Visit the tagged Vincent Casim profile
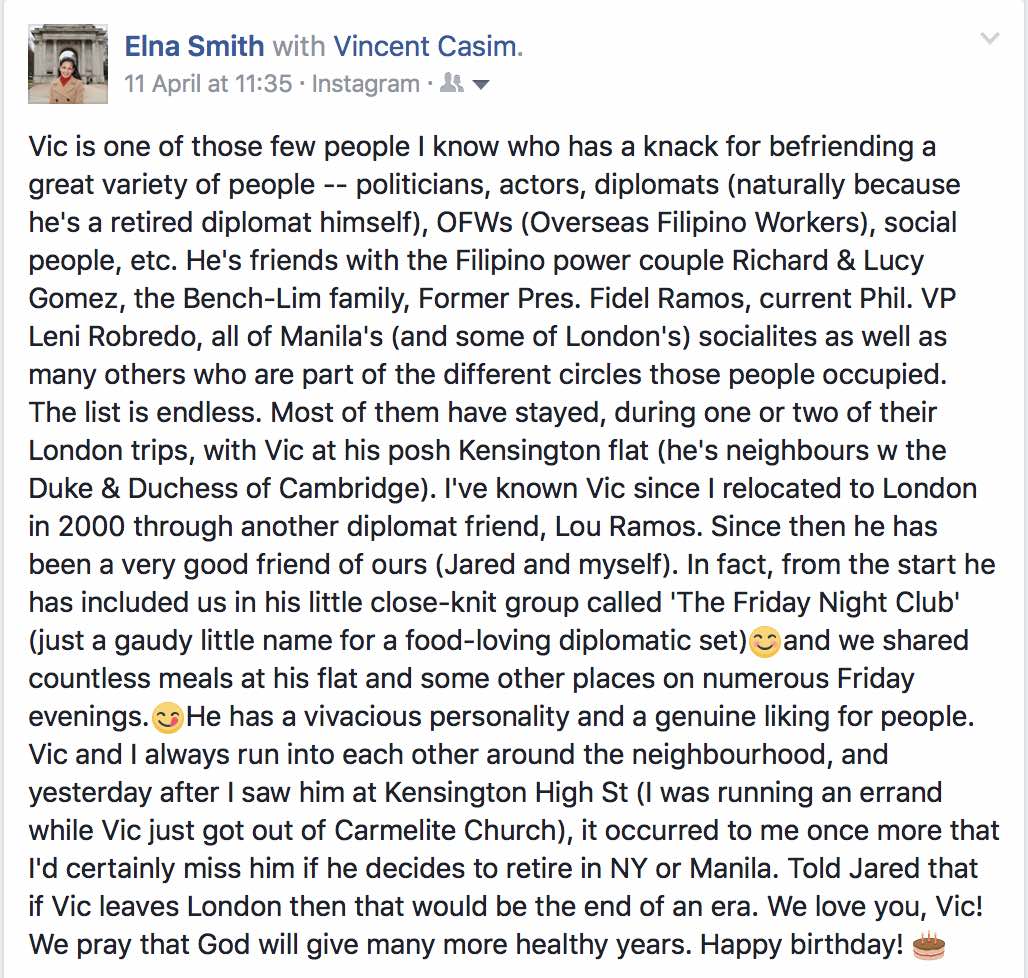The height and width of the screenshot is (978, 1028). pos(428,47)
